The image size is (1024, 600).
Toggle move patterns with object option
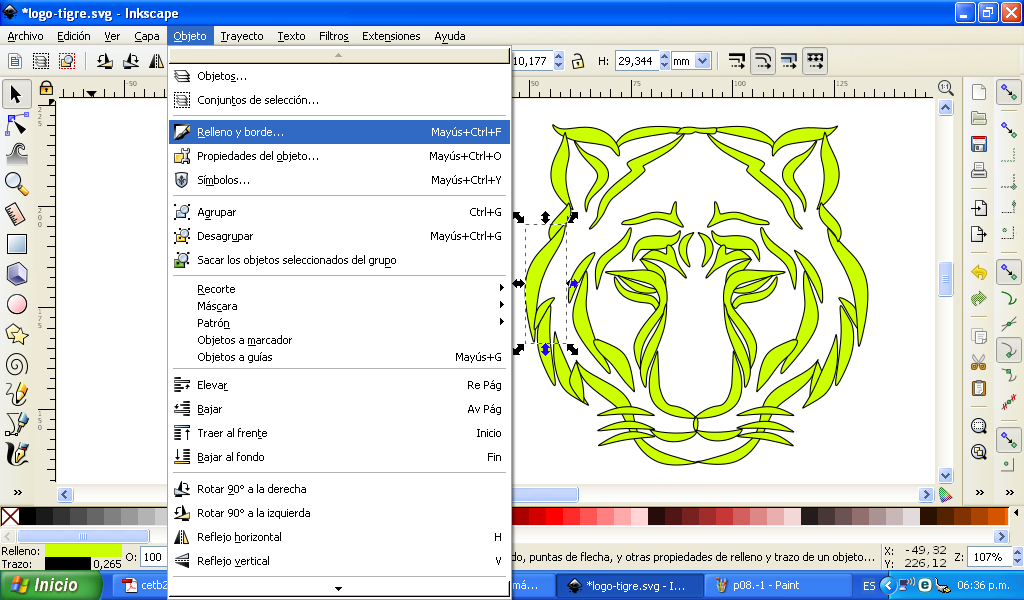click(x=815, y=61)
